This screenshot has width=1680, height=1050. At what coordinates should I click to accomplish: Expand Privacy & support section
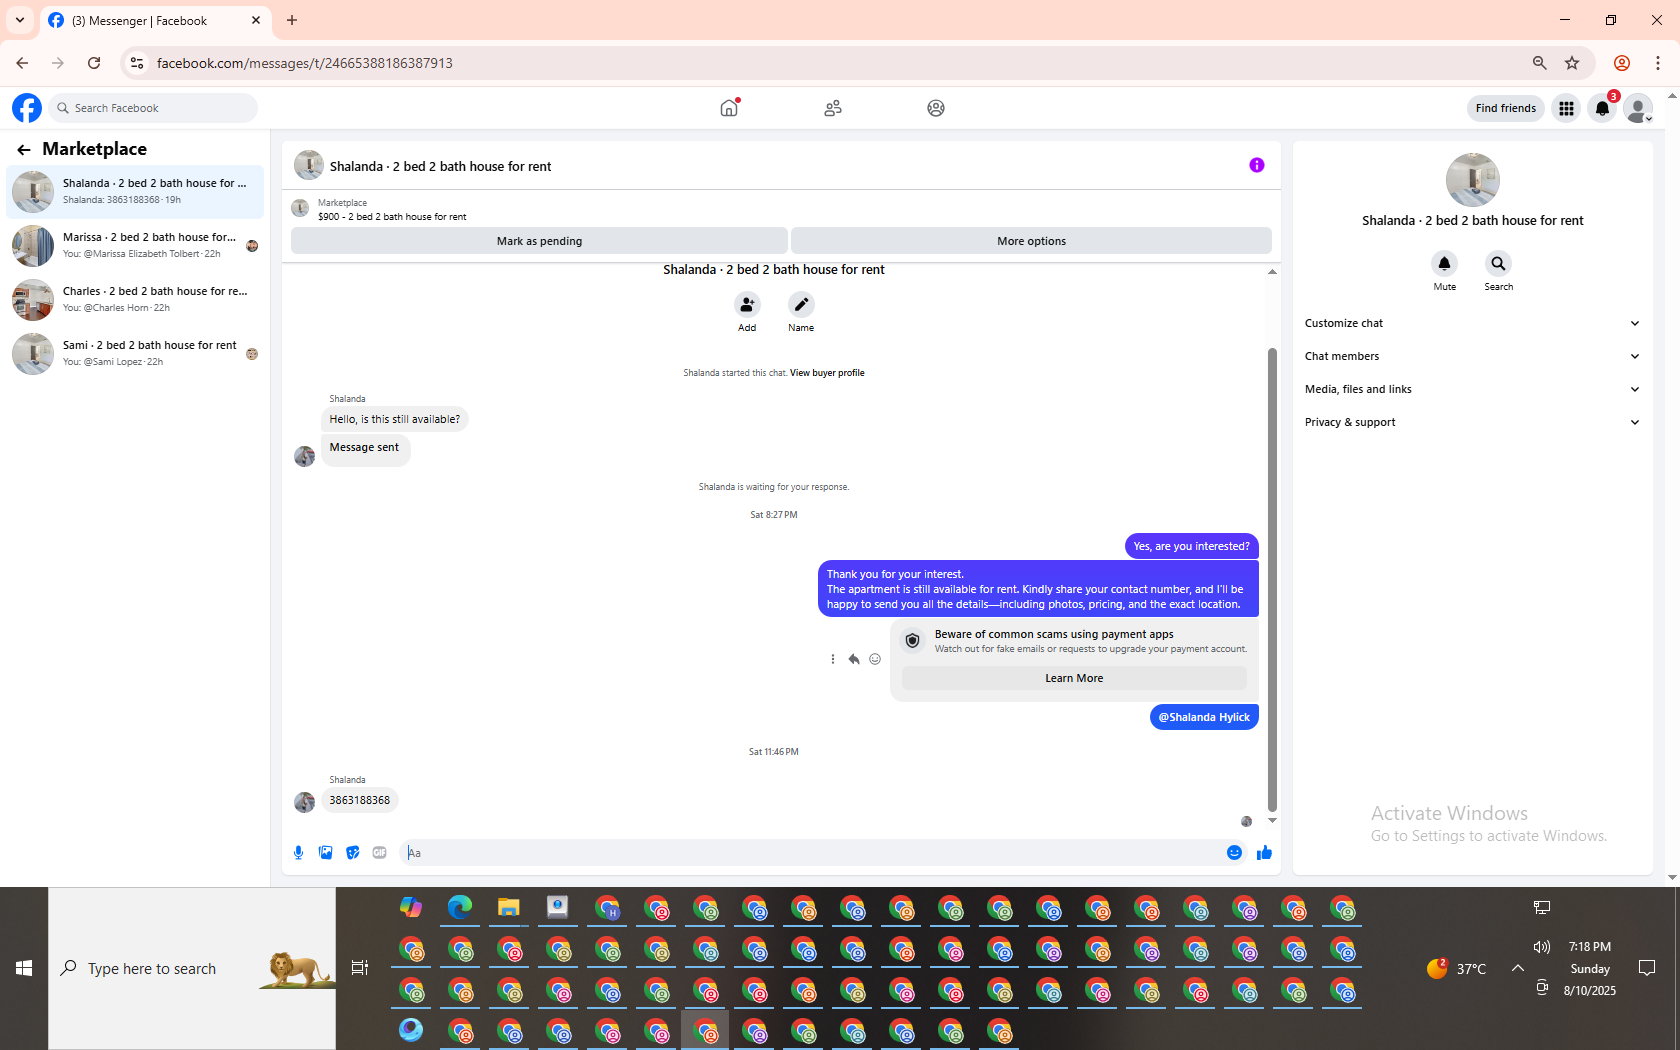coord(1472,422)
